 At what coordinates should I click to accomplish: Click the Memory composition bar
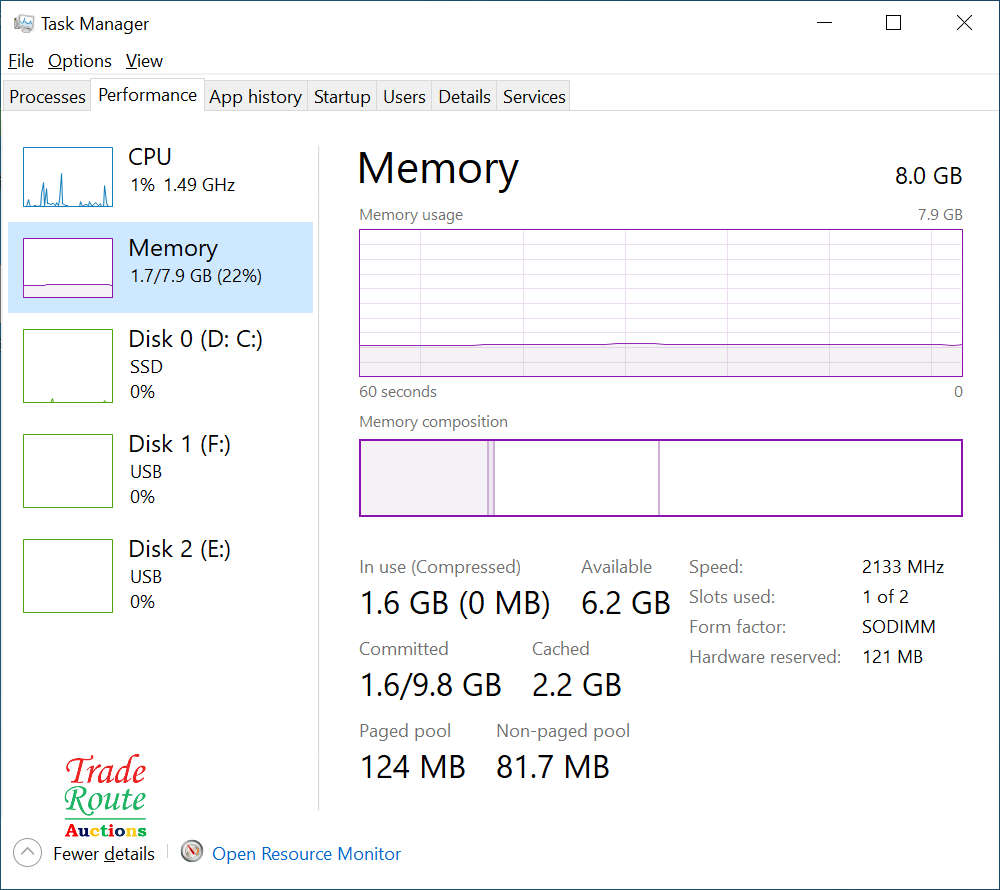pos(661,478)
